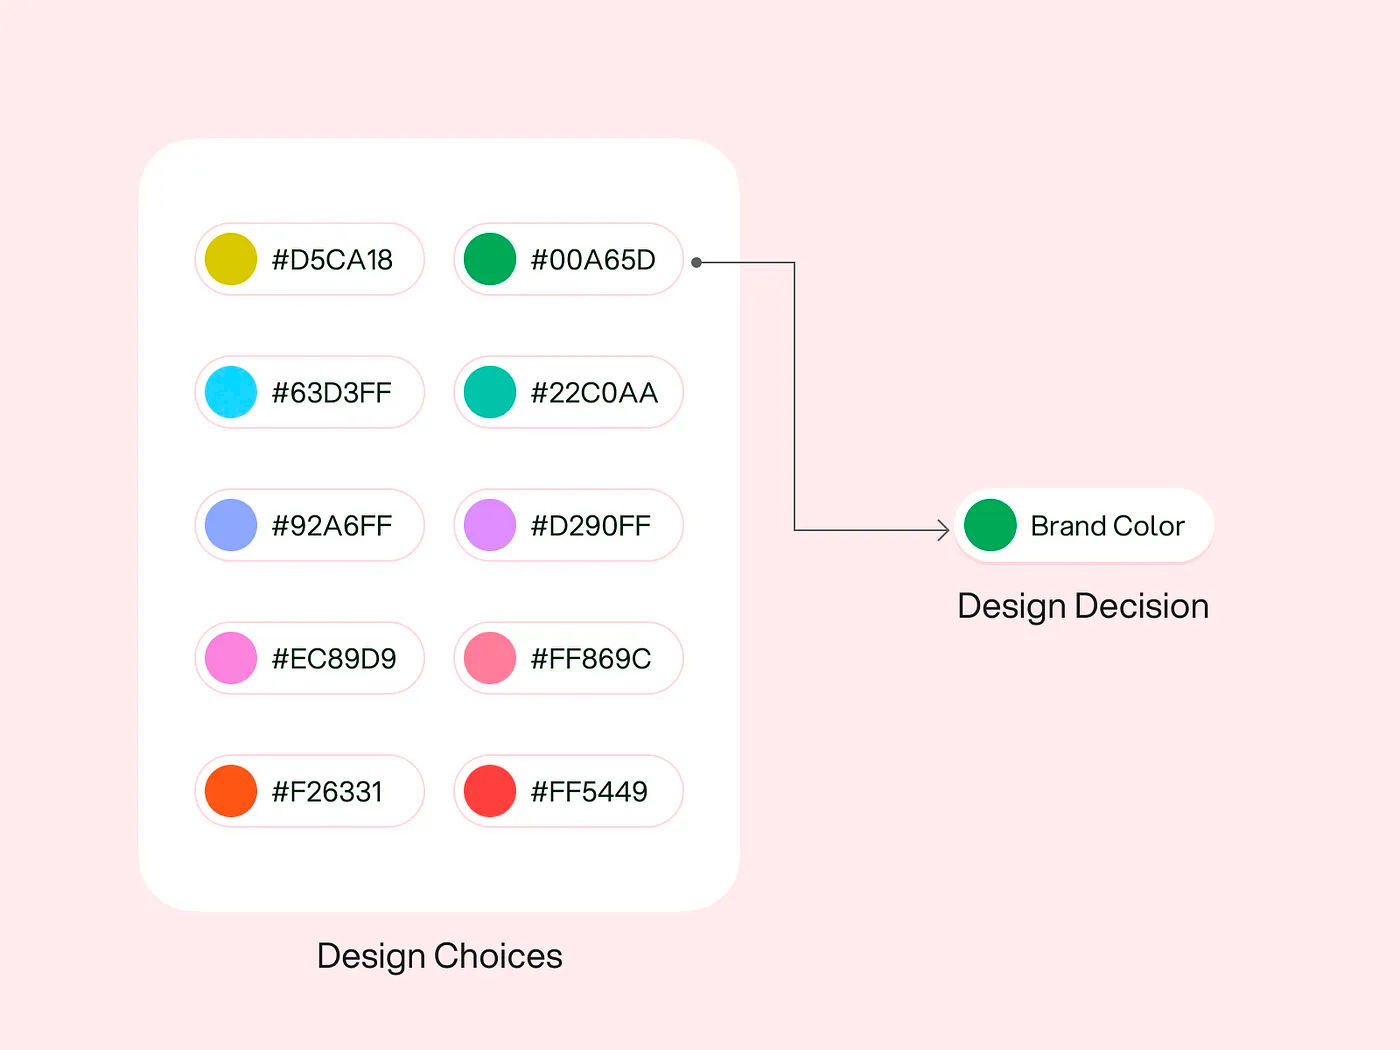Click the #63D3FF hex code text
1400x1050 pixels.
[332, 393]
